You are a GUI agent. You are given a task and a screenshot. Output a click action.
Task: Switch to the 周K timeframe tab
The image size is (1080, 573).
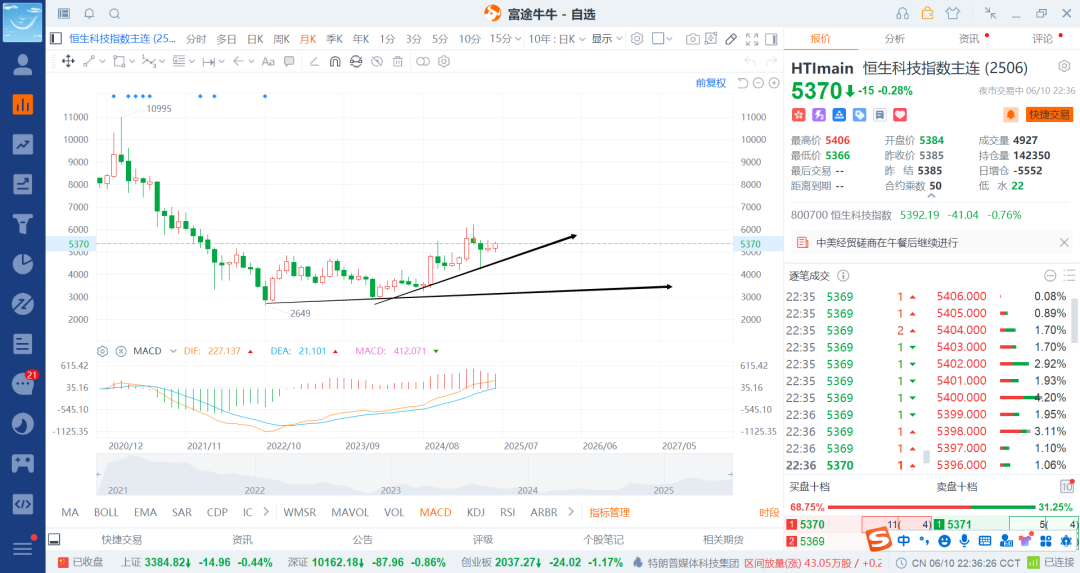tap(282, 39)
